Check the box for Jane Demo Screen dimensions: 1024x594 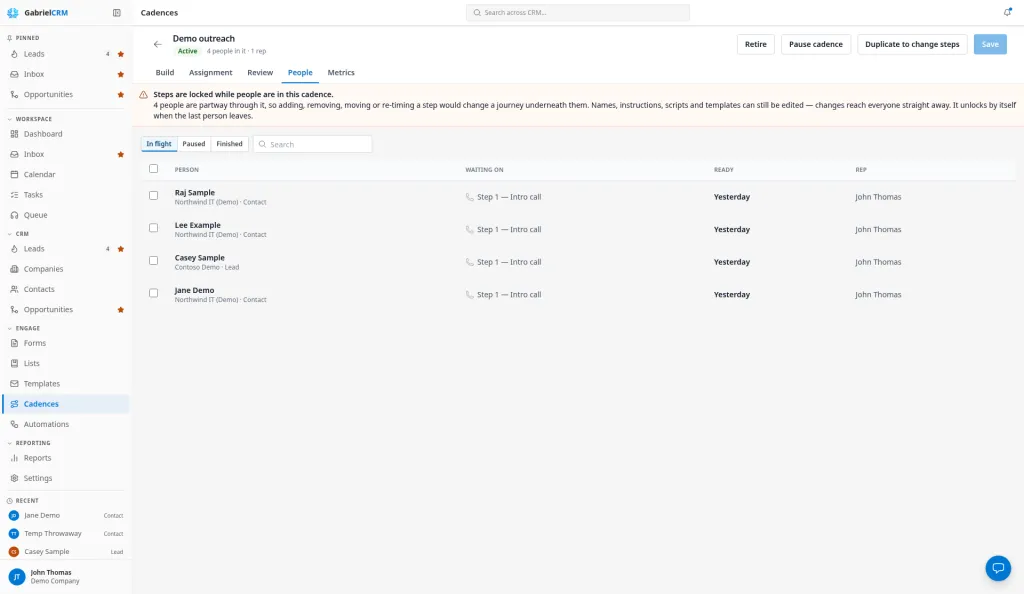tap(153, 293)
